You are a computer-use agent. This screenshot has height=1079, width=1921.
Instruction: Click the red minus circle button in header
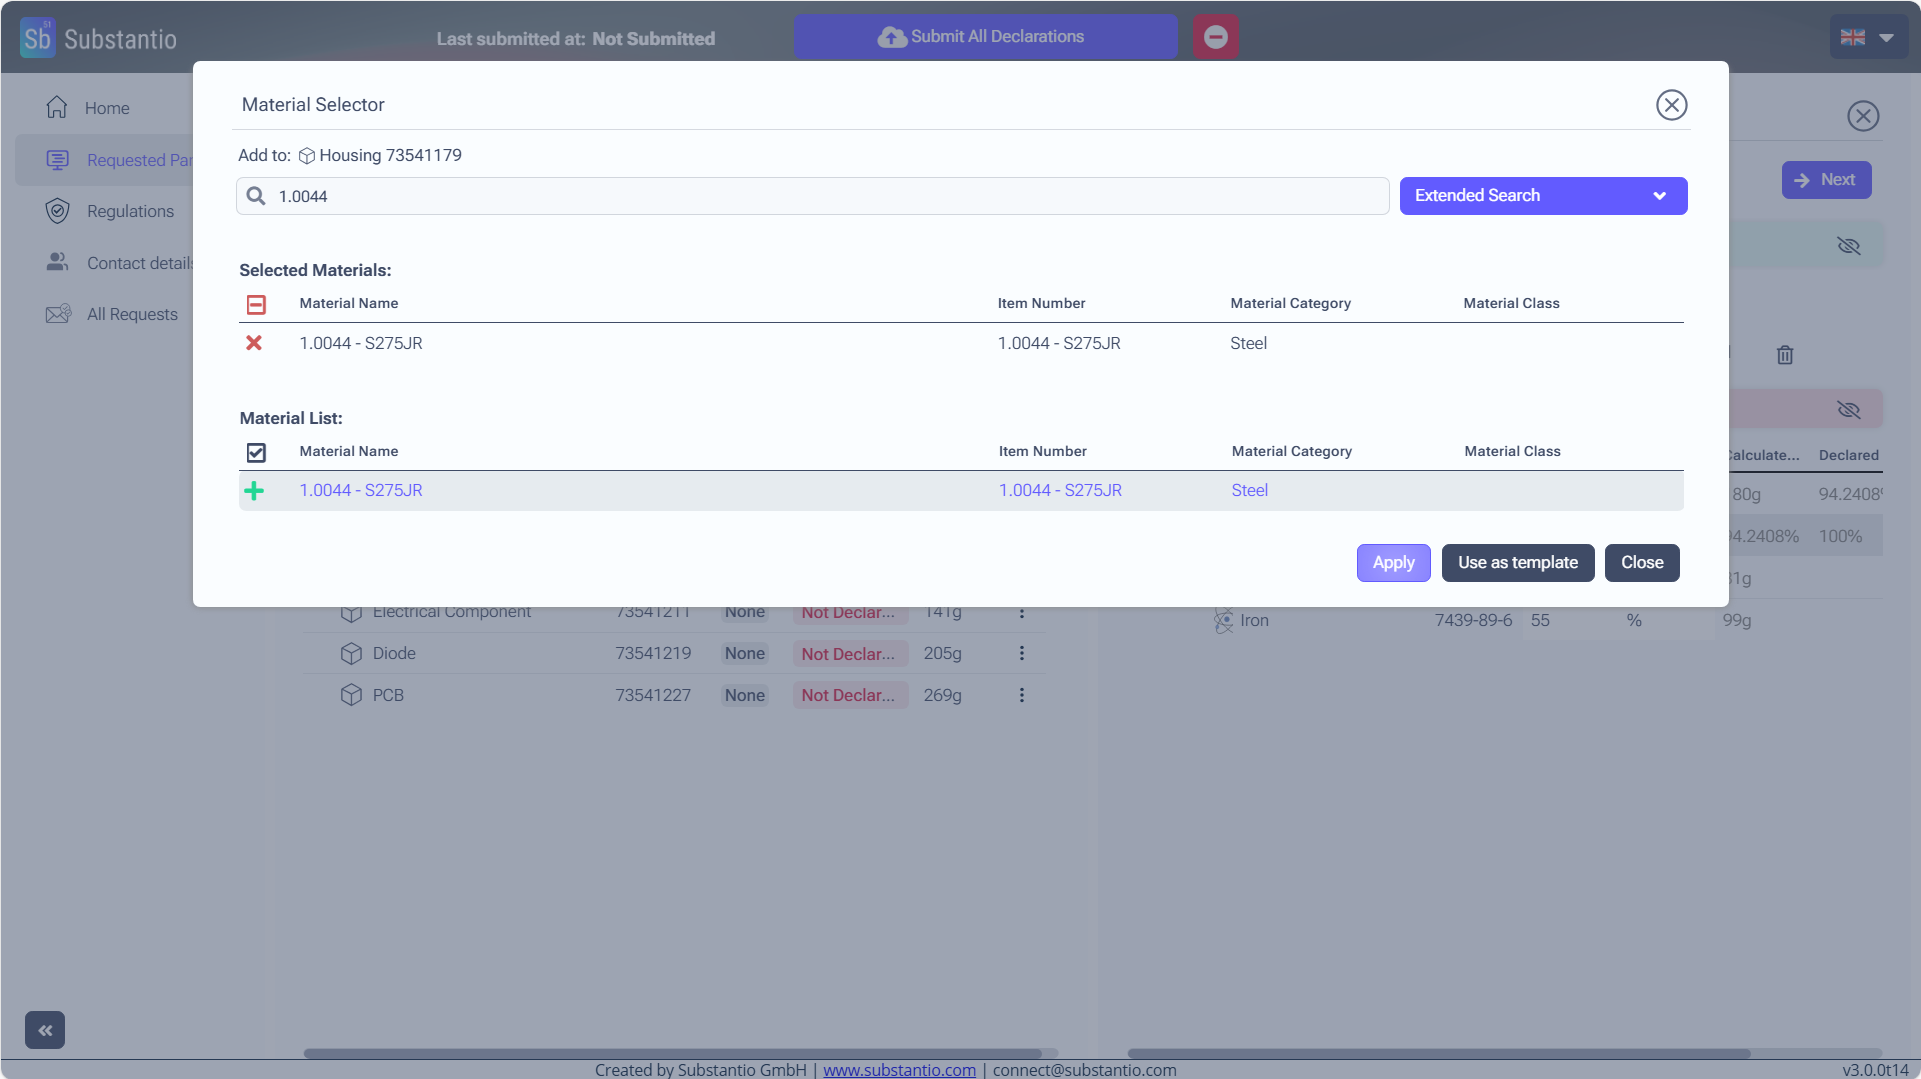[x=1216, y=37]
